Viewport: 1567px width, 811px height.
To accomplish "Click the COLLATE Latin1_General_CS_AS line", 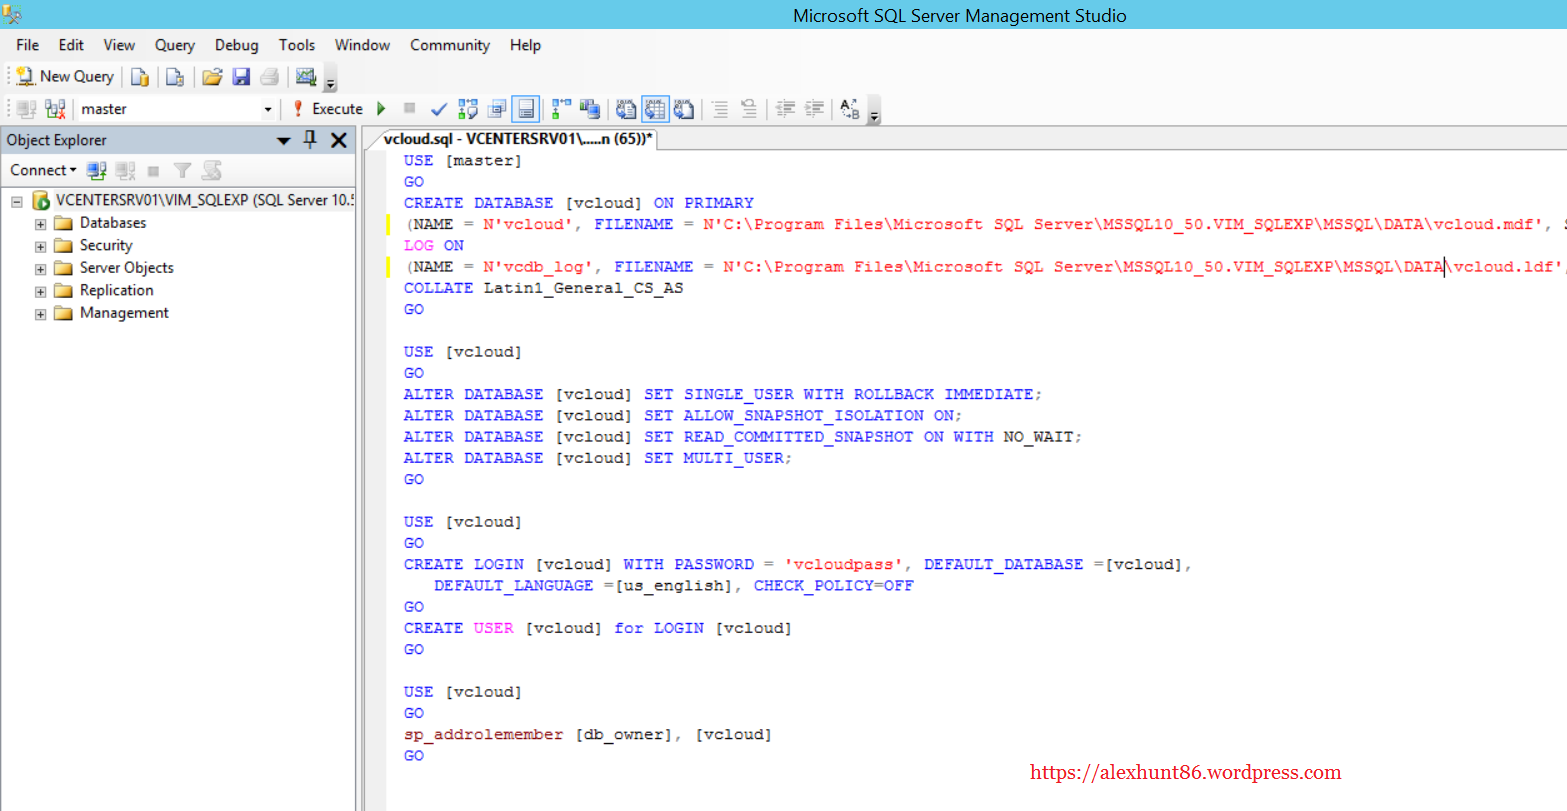I will coord(544,288).
